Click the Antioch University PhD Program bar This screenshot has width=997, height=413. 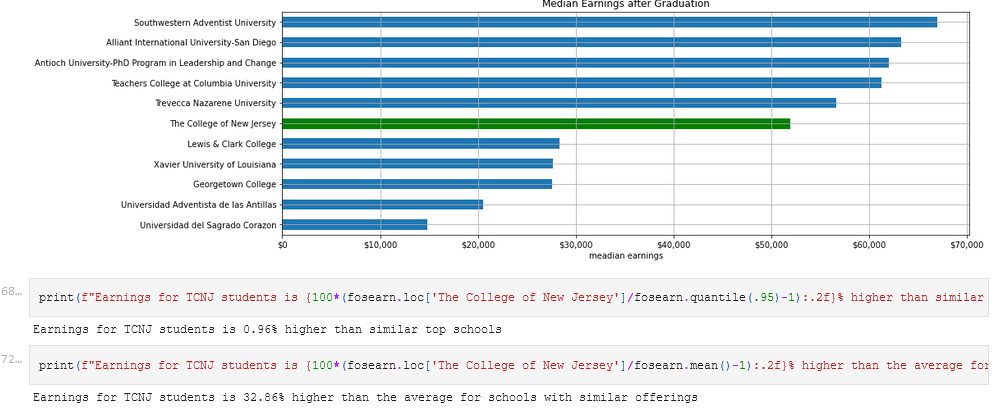(586, 62)
